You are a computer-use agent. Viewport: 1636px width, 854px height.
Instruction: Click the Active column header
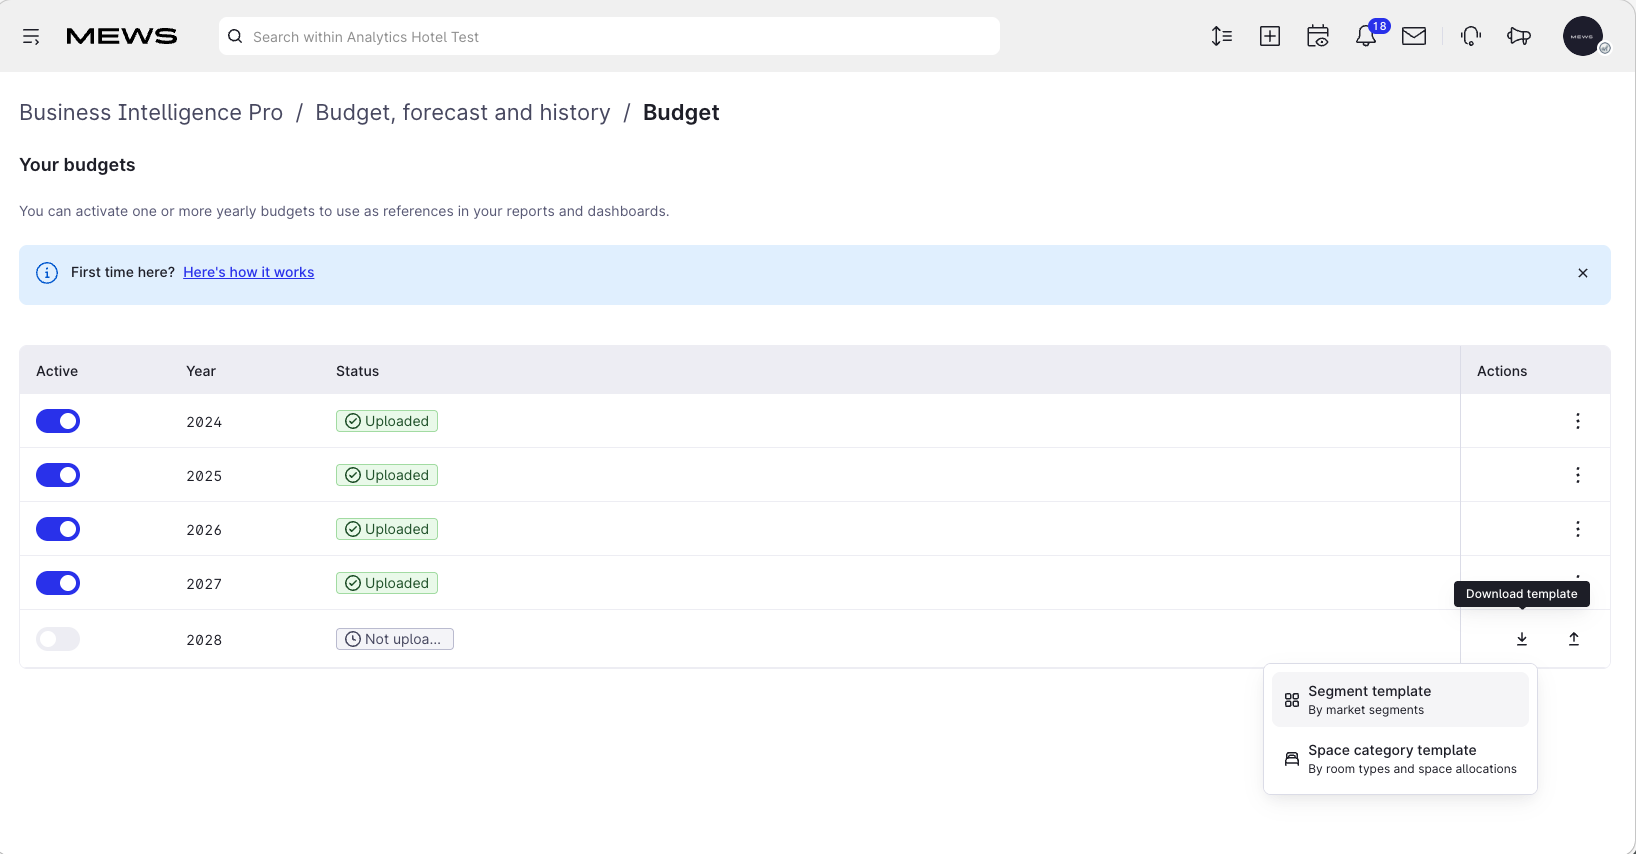57,371
